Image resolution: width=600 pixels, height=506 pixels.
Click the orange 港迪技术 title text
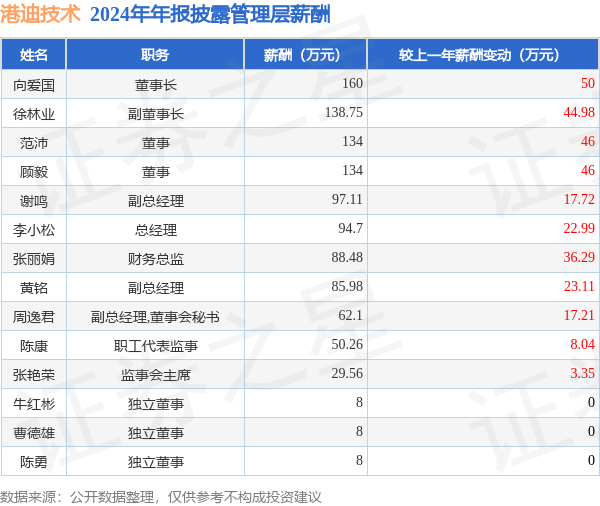(x=40, y=14)
